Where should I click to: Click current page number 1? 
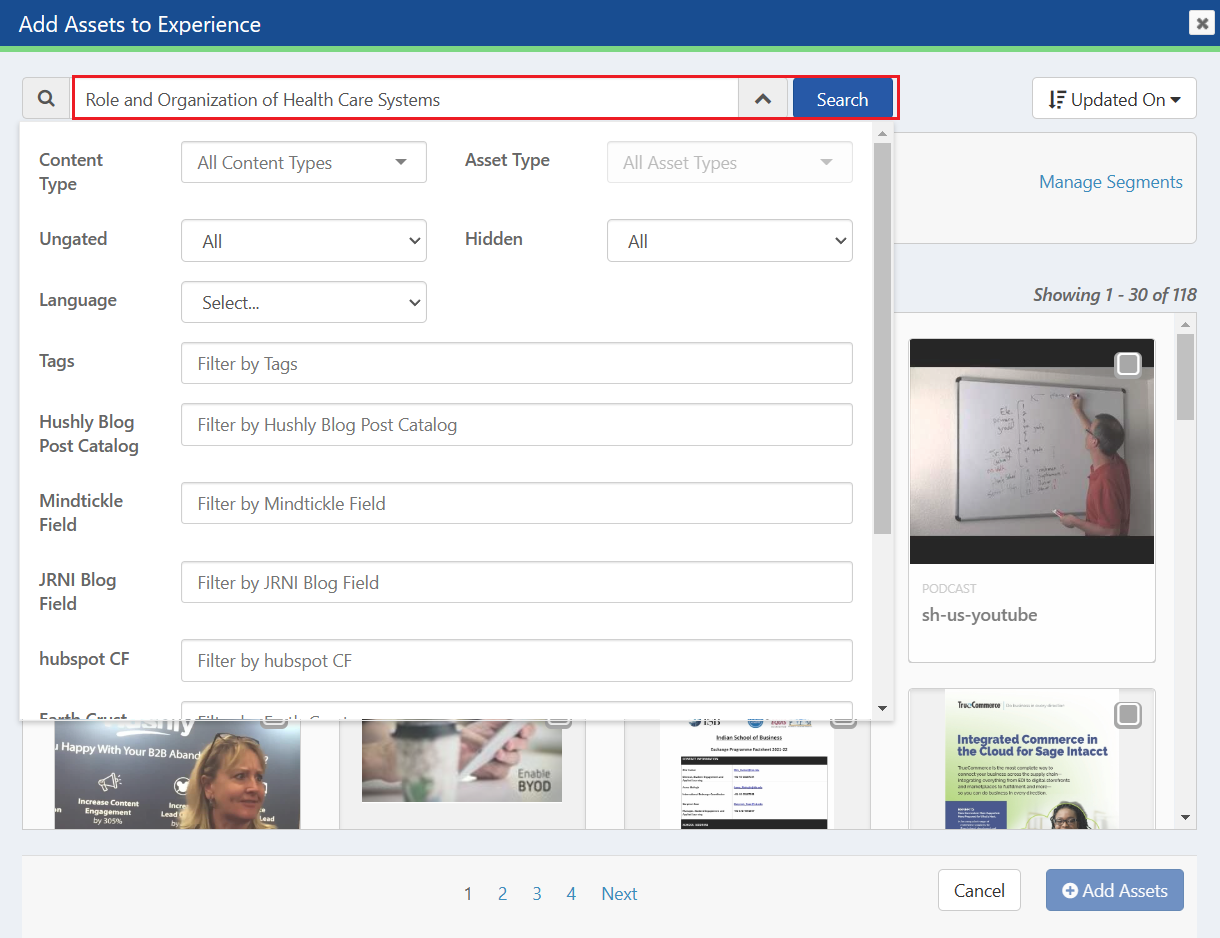click(x=468, y=894)
